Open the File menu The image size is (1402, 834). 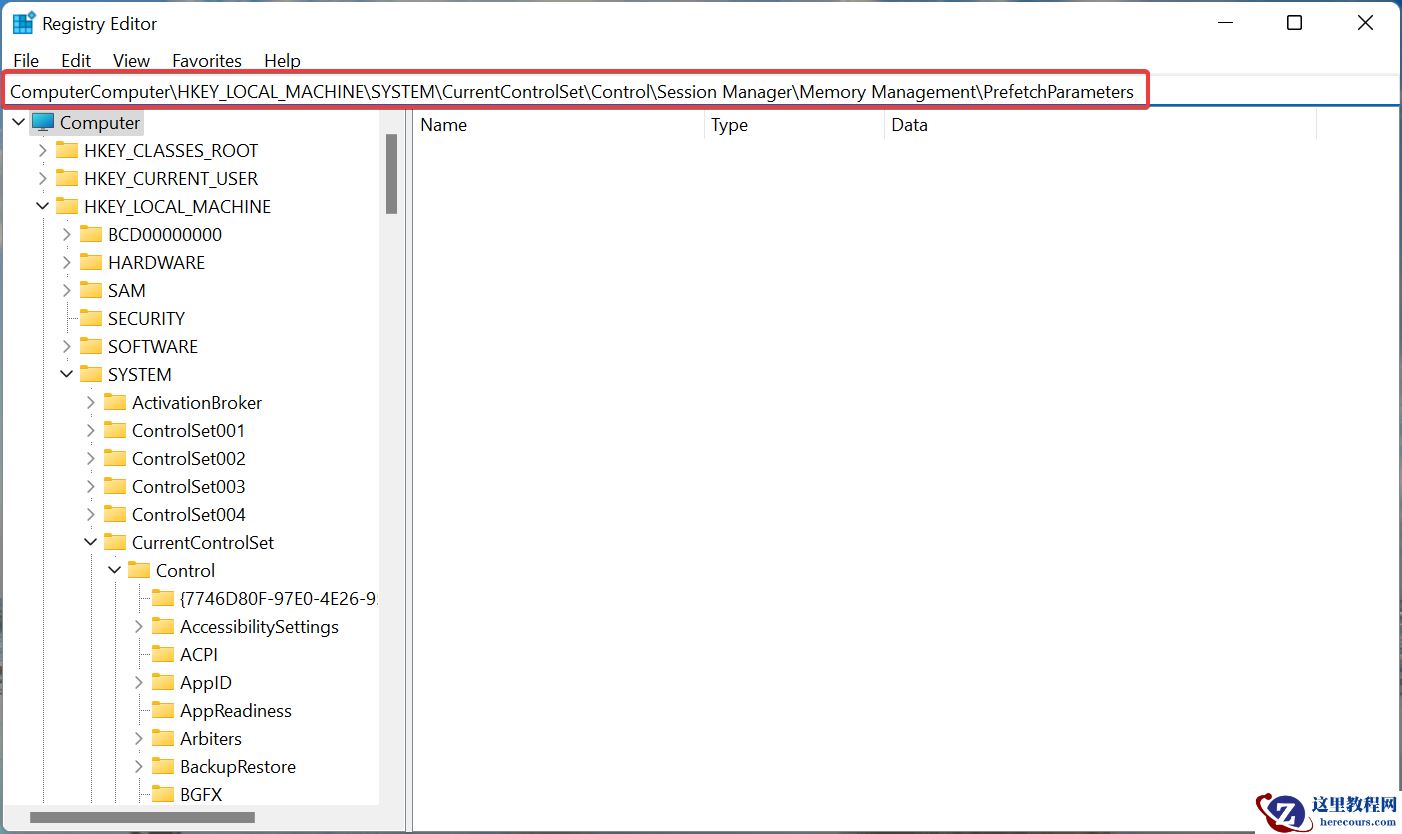(26, 61)
